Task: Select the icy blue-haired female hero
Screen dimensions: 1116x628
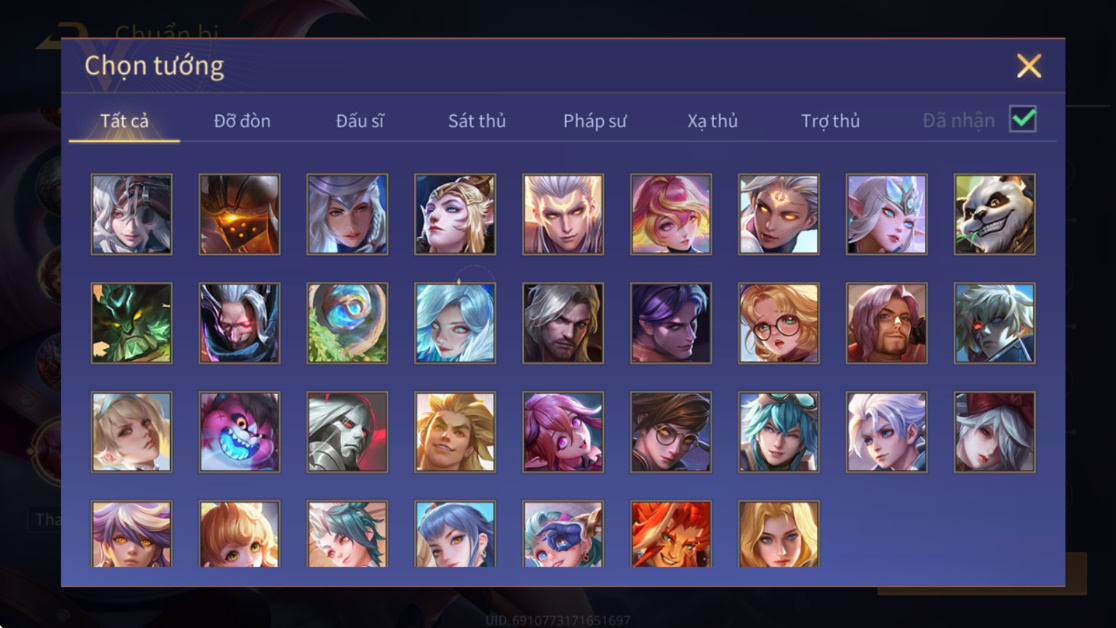Action: click(455, 323)
